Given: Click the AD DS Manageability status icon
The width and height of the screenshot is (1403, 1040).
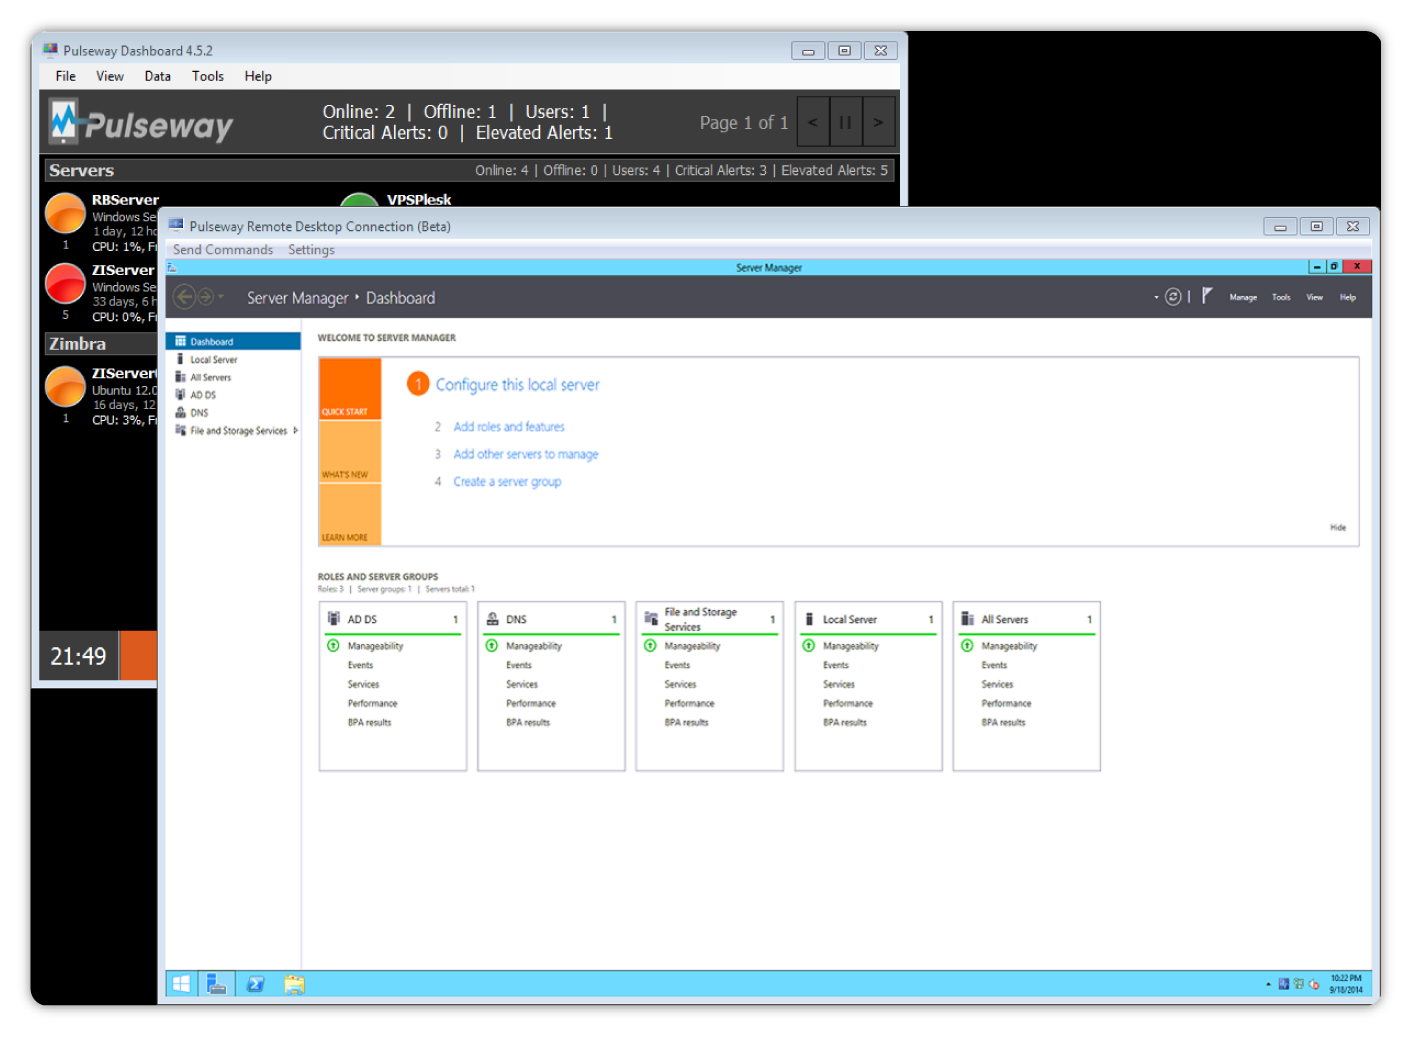Looking at the screenshot, I should 334,646.
